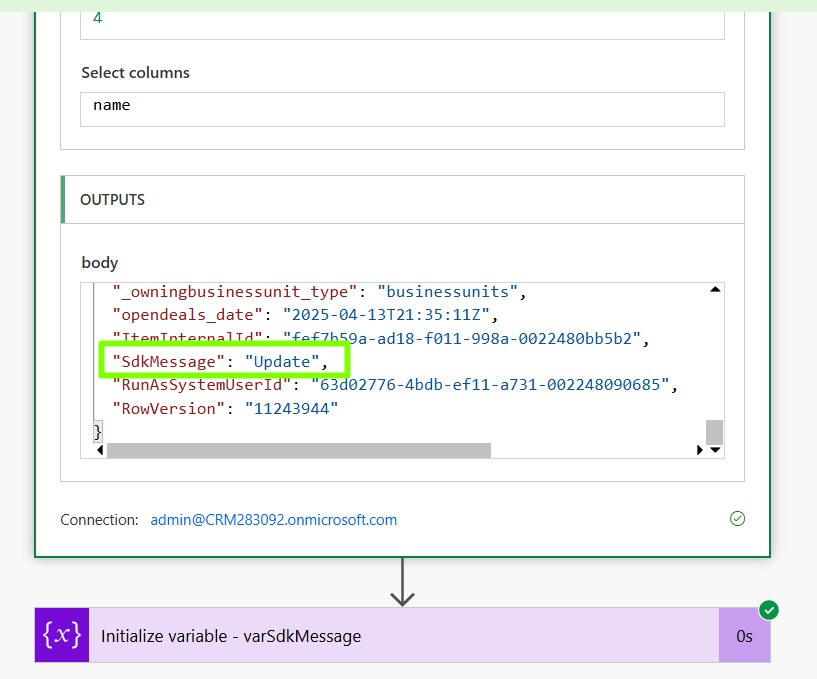
Task: Click the "RunAsSystemUserId" key
Action: coord(202,385)
